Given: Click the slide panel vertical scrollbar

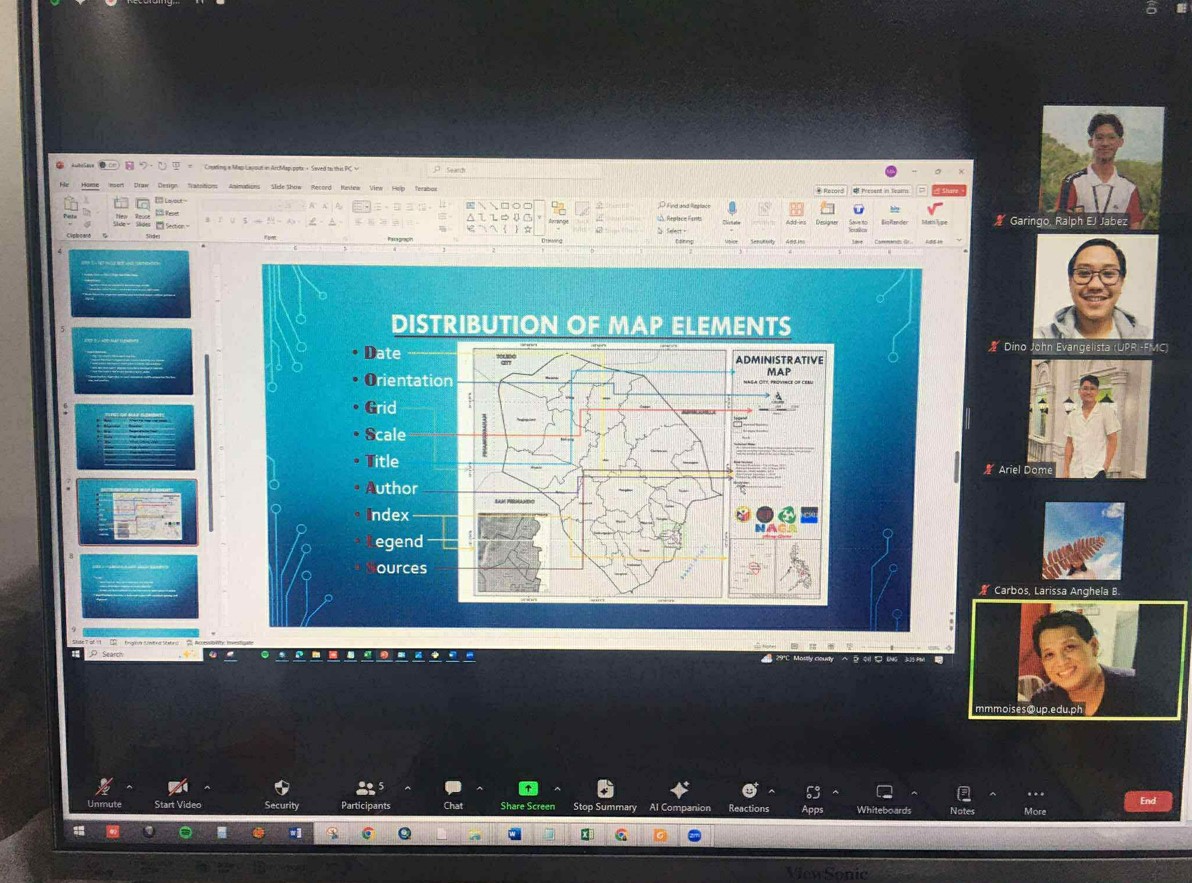Looking at the screenshot, I should 207,445.
